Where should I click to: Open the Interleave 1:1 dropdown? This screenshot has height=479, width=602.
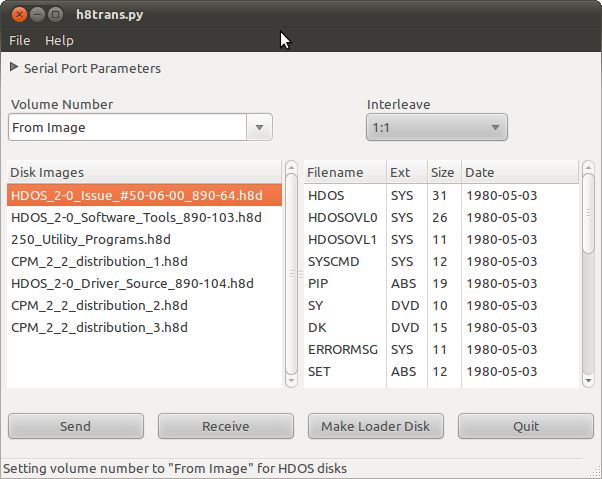click(x=436, y=128)
